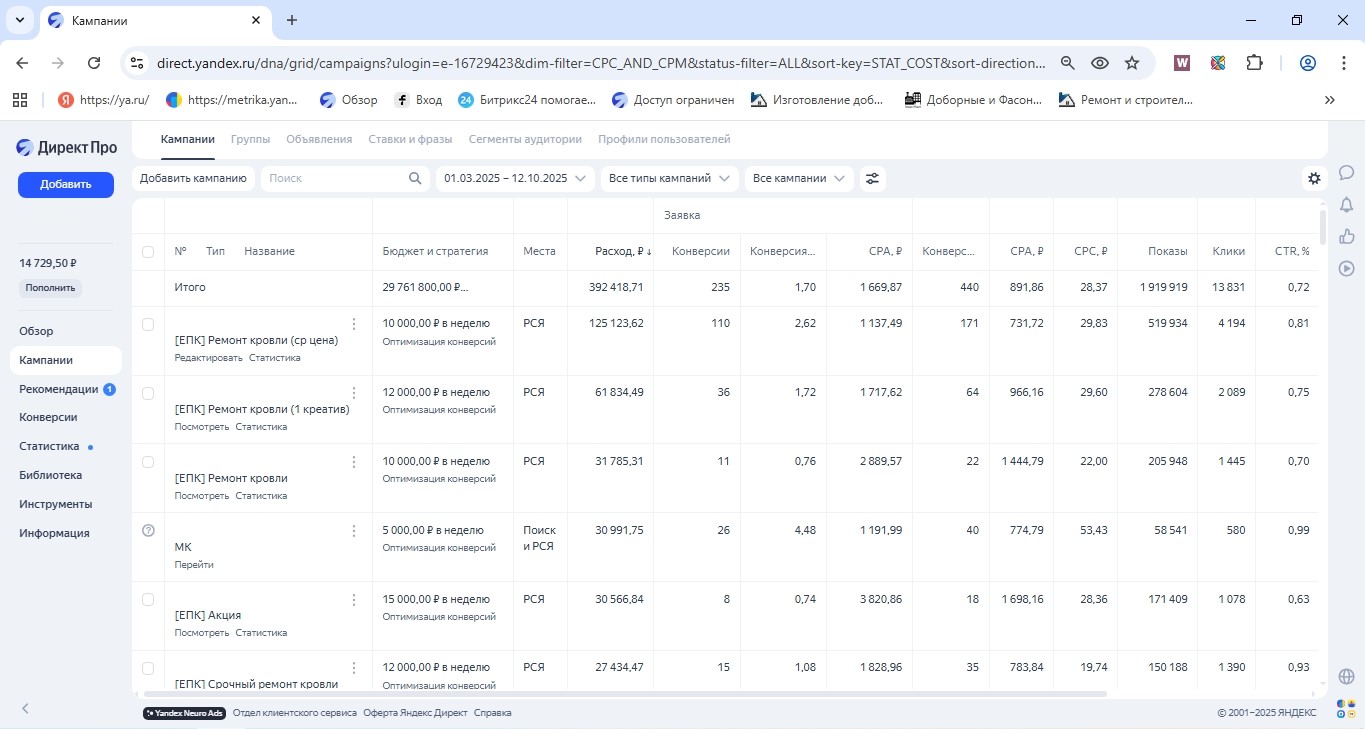Expand the Все типы кампаний dropdown
This screenshot has width=1365, height=729.
click(x=669, y=179)
